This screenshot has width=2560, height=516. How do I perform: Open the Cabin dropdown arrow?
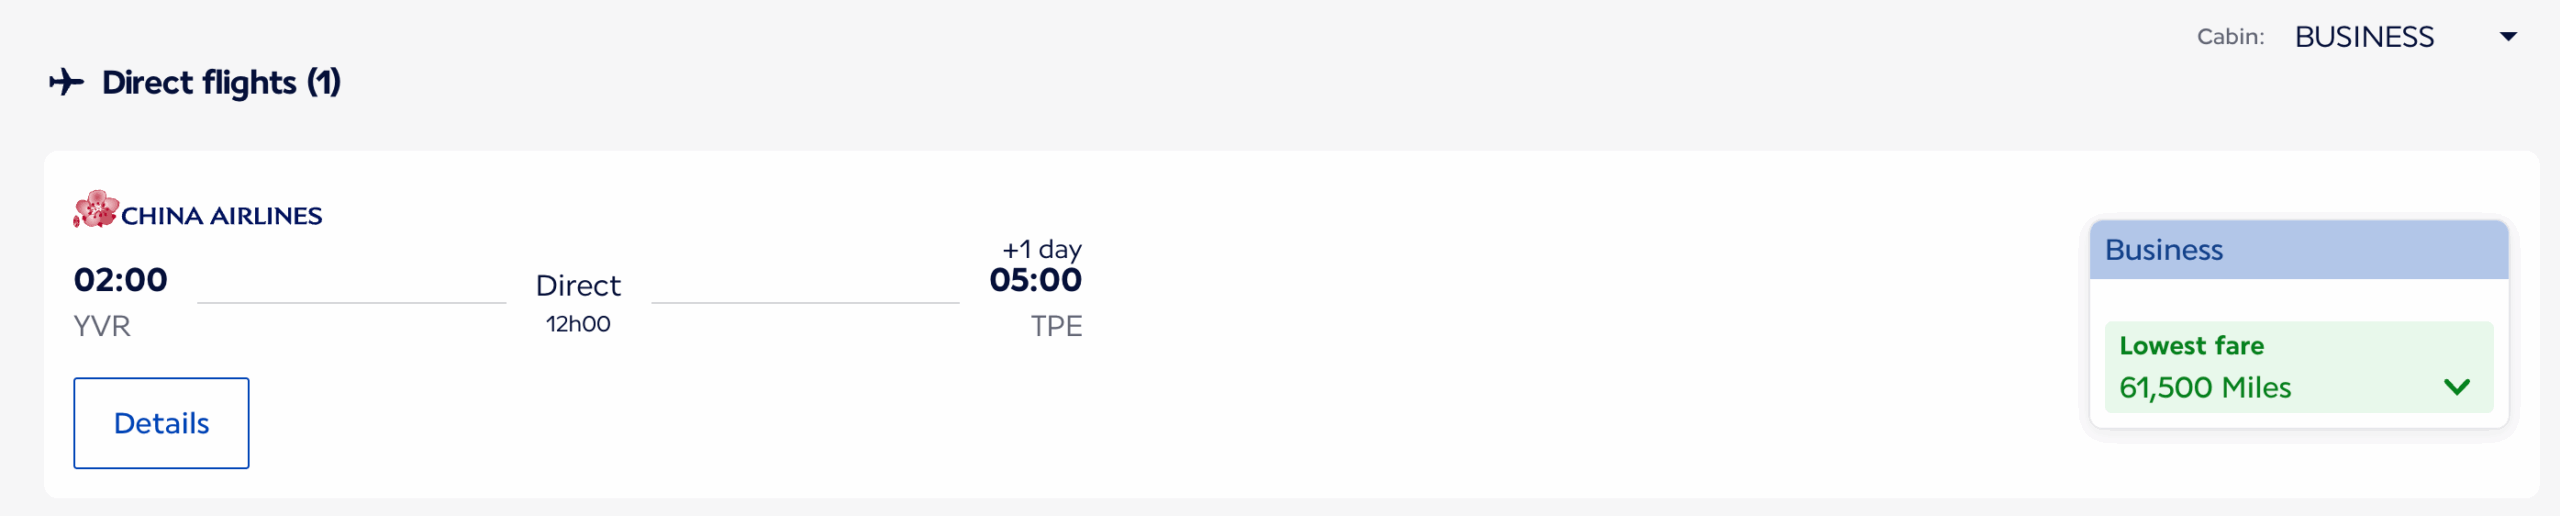[x=2507, y=37]
